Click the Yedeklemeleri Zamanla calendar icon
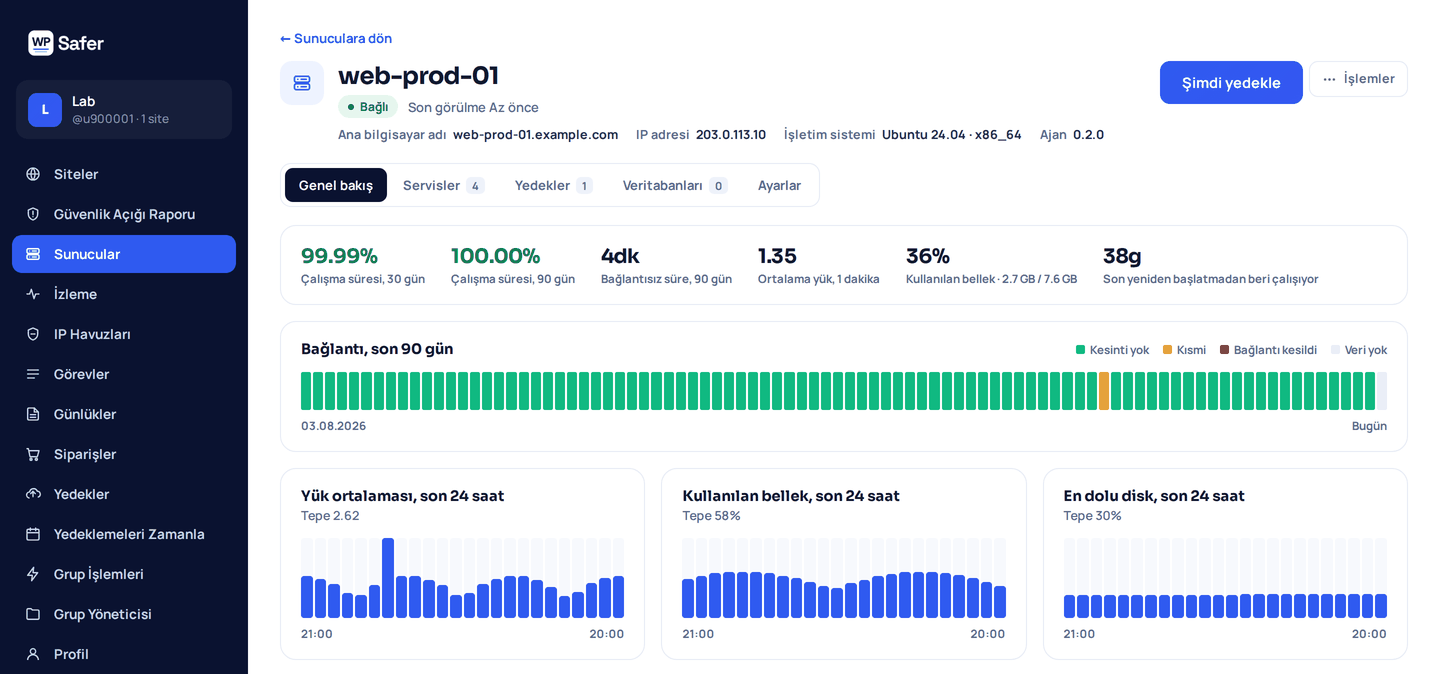This screenshot has height=674, width=1440. click(x=33, y=534)
